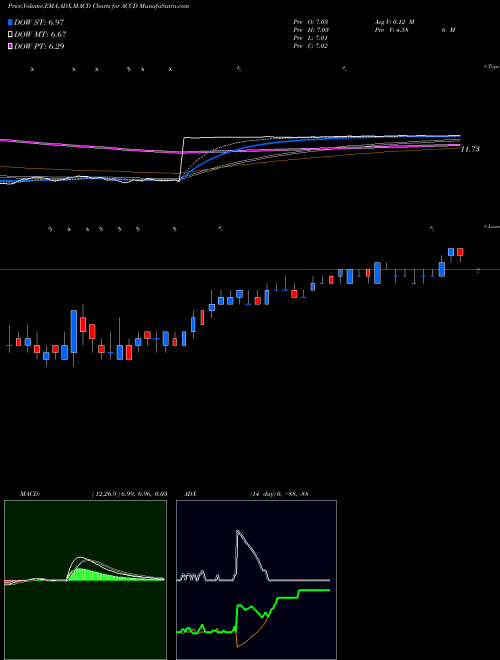
Task: Click the 'MACD:' panel heading
Action: click(x=30, y=493)
